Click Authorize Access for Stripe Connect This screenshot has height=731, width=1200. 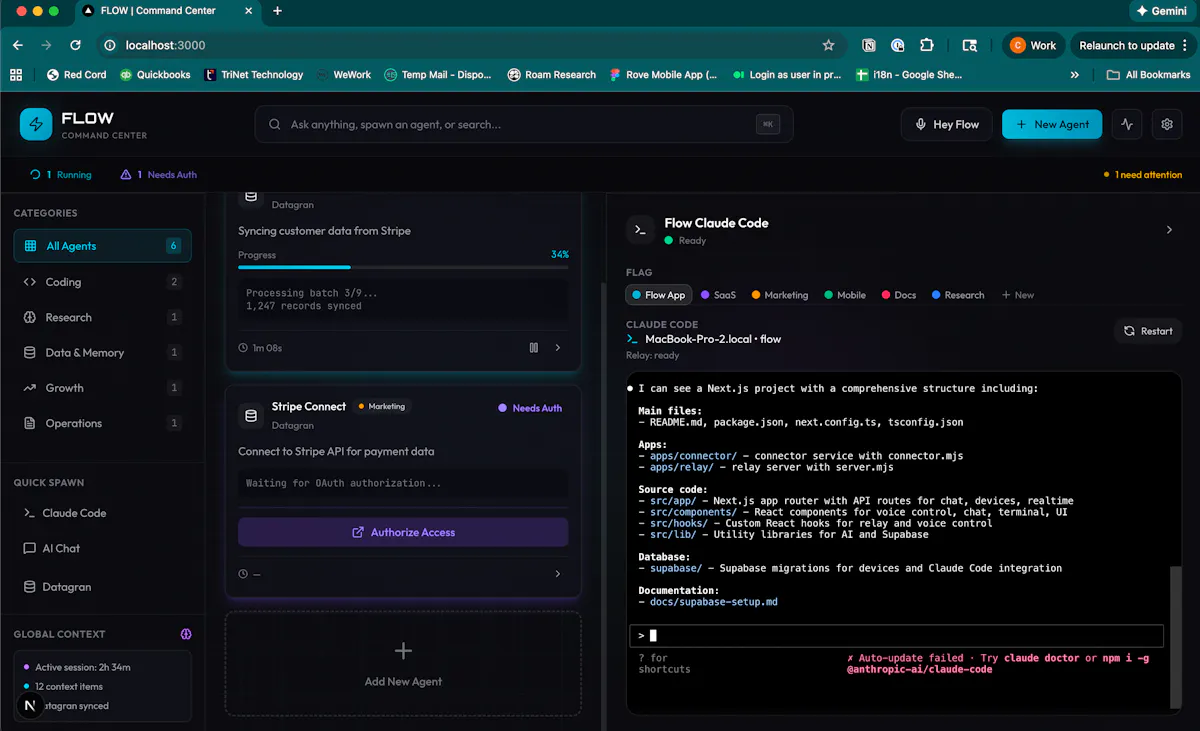403,532
